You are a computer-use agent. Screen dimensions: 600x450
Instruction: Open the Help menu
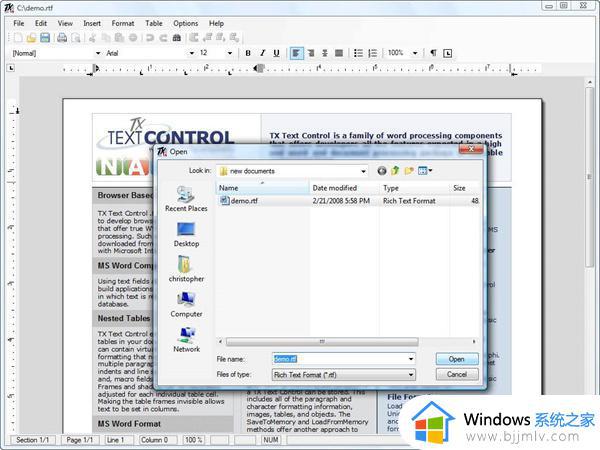[x=216, y=23]
